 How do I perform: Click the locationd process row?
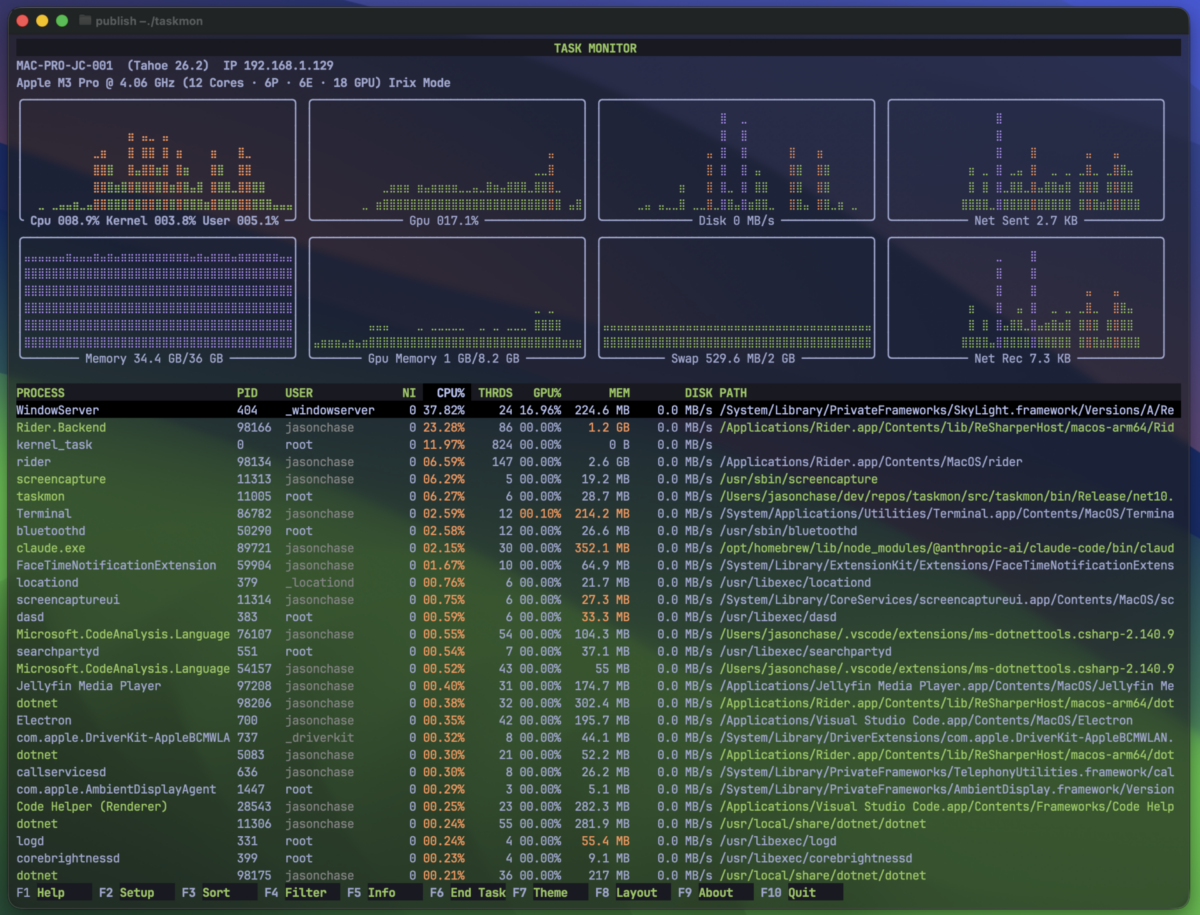598,583
